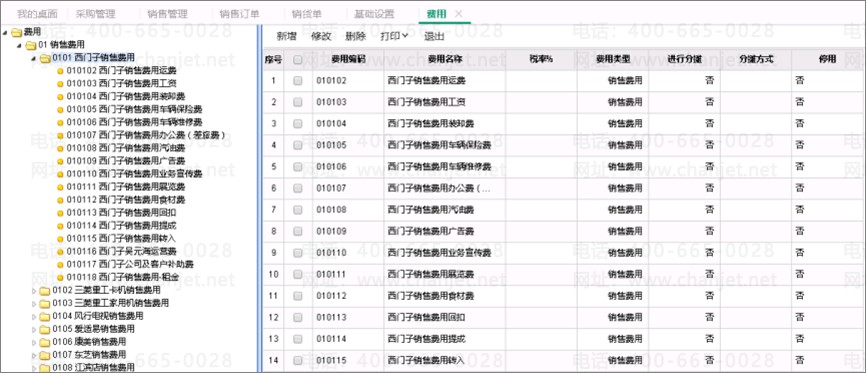
Task: Check the box for row 010109
Action: point(298,232)
